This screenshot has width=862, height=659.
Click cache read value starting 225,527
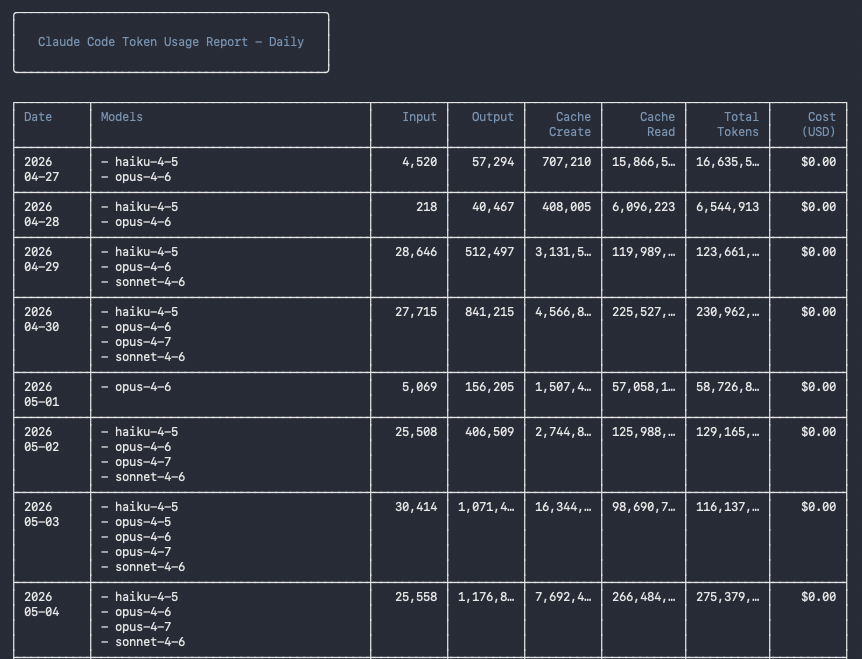(x=643, y=312)
